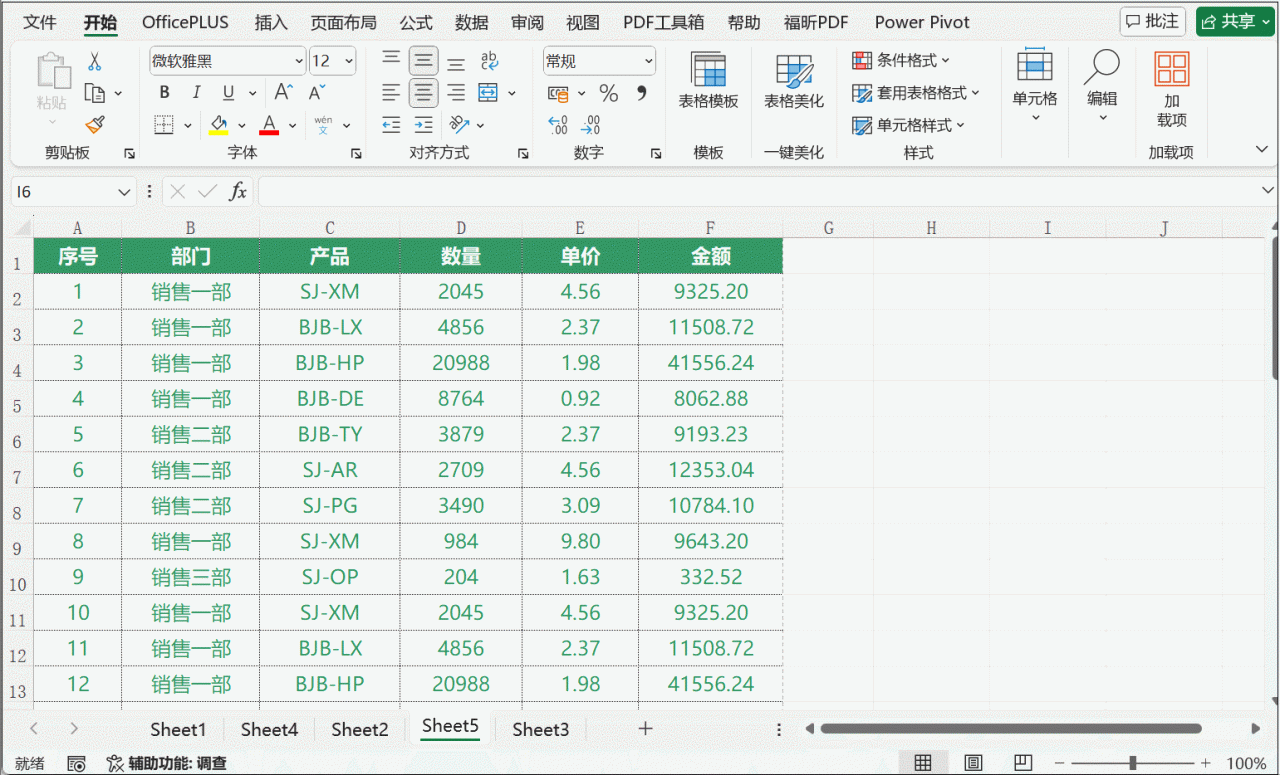Image resolution: width=1280 pixels, height=775 pixels.
Task: Click the text orientation icon
Action: (459, 125)
